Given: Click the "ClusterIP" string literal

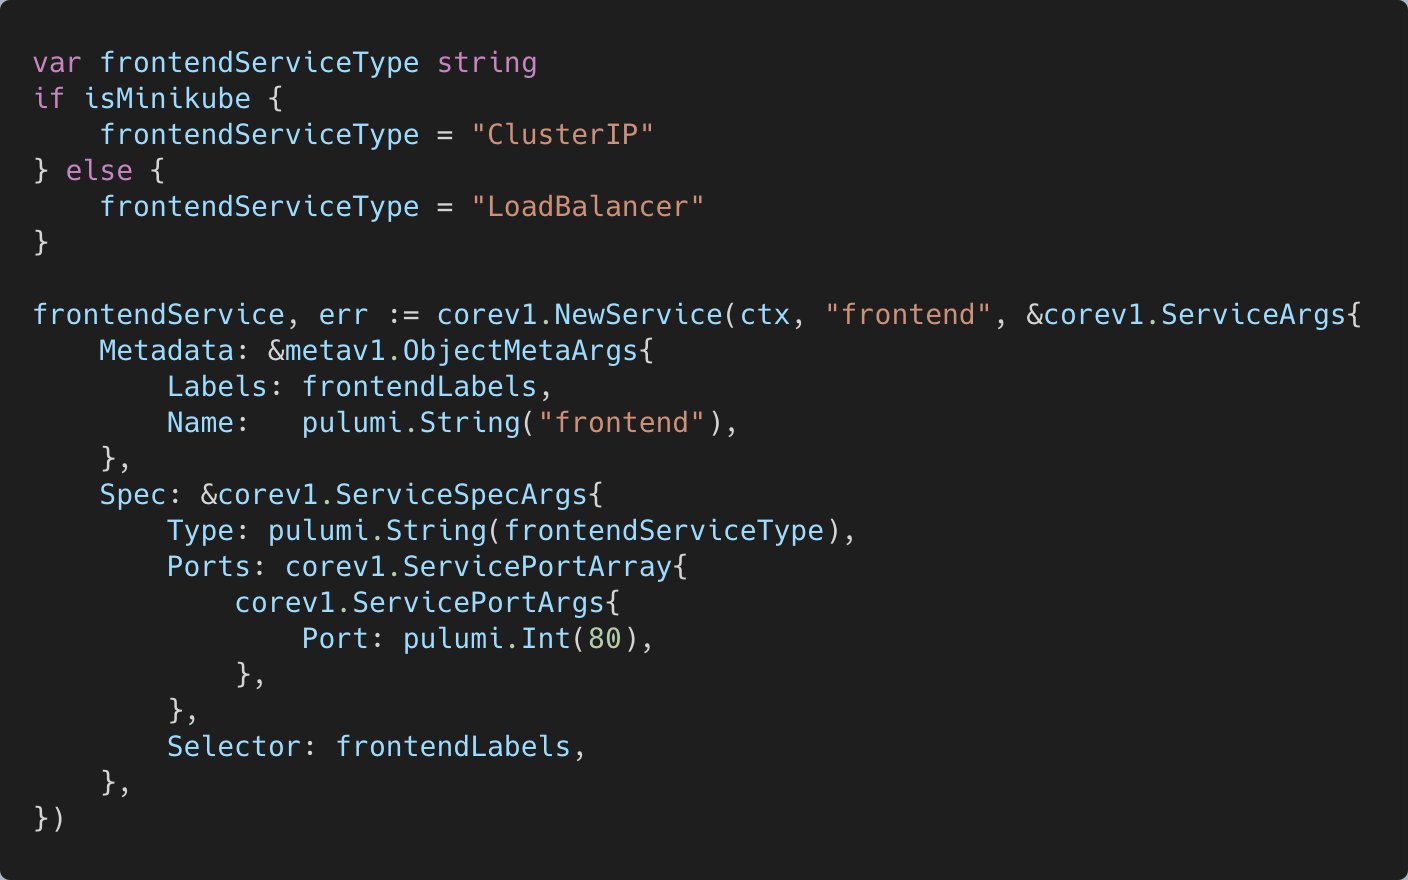Looking at the screenshot, I should click(562, 134).
